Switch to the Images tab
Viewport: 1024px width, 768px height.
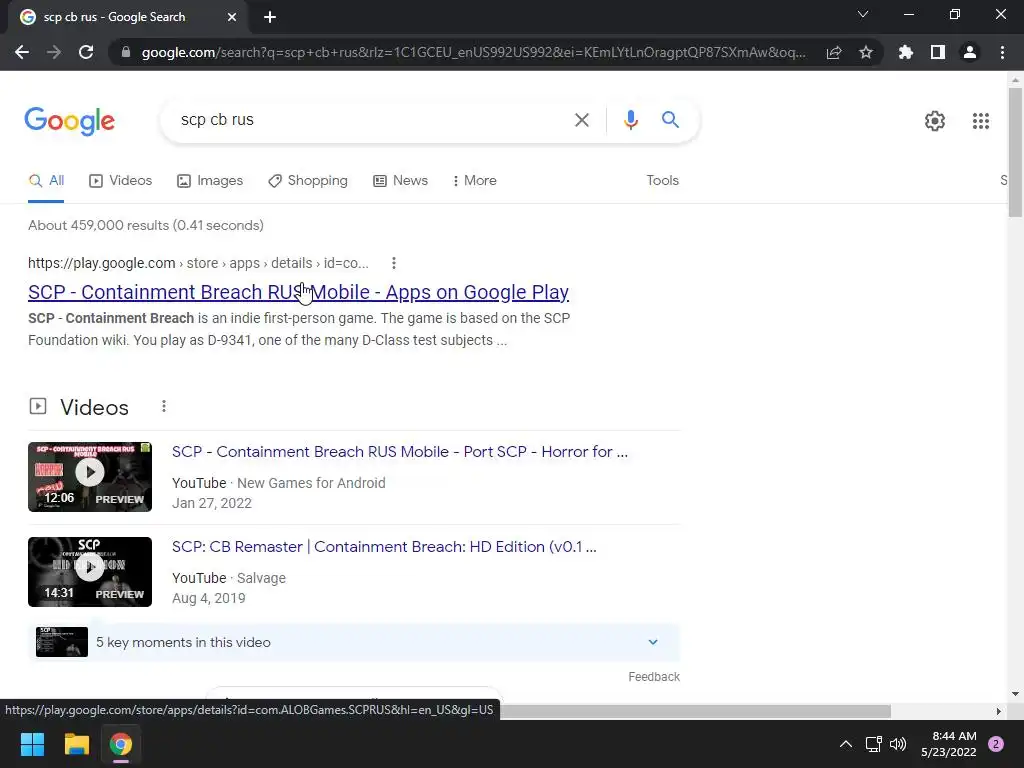coord(210,181)
